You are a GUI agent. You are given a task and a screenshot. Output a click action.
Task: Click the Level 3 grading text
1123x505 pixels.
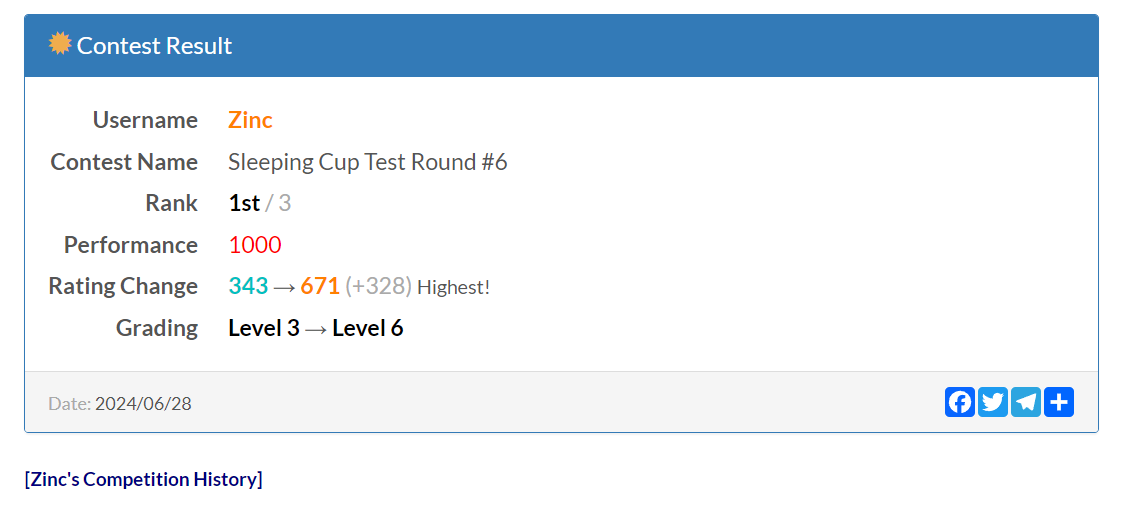tap(264, 328)
